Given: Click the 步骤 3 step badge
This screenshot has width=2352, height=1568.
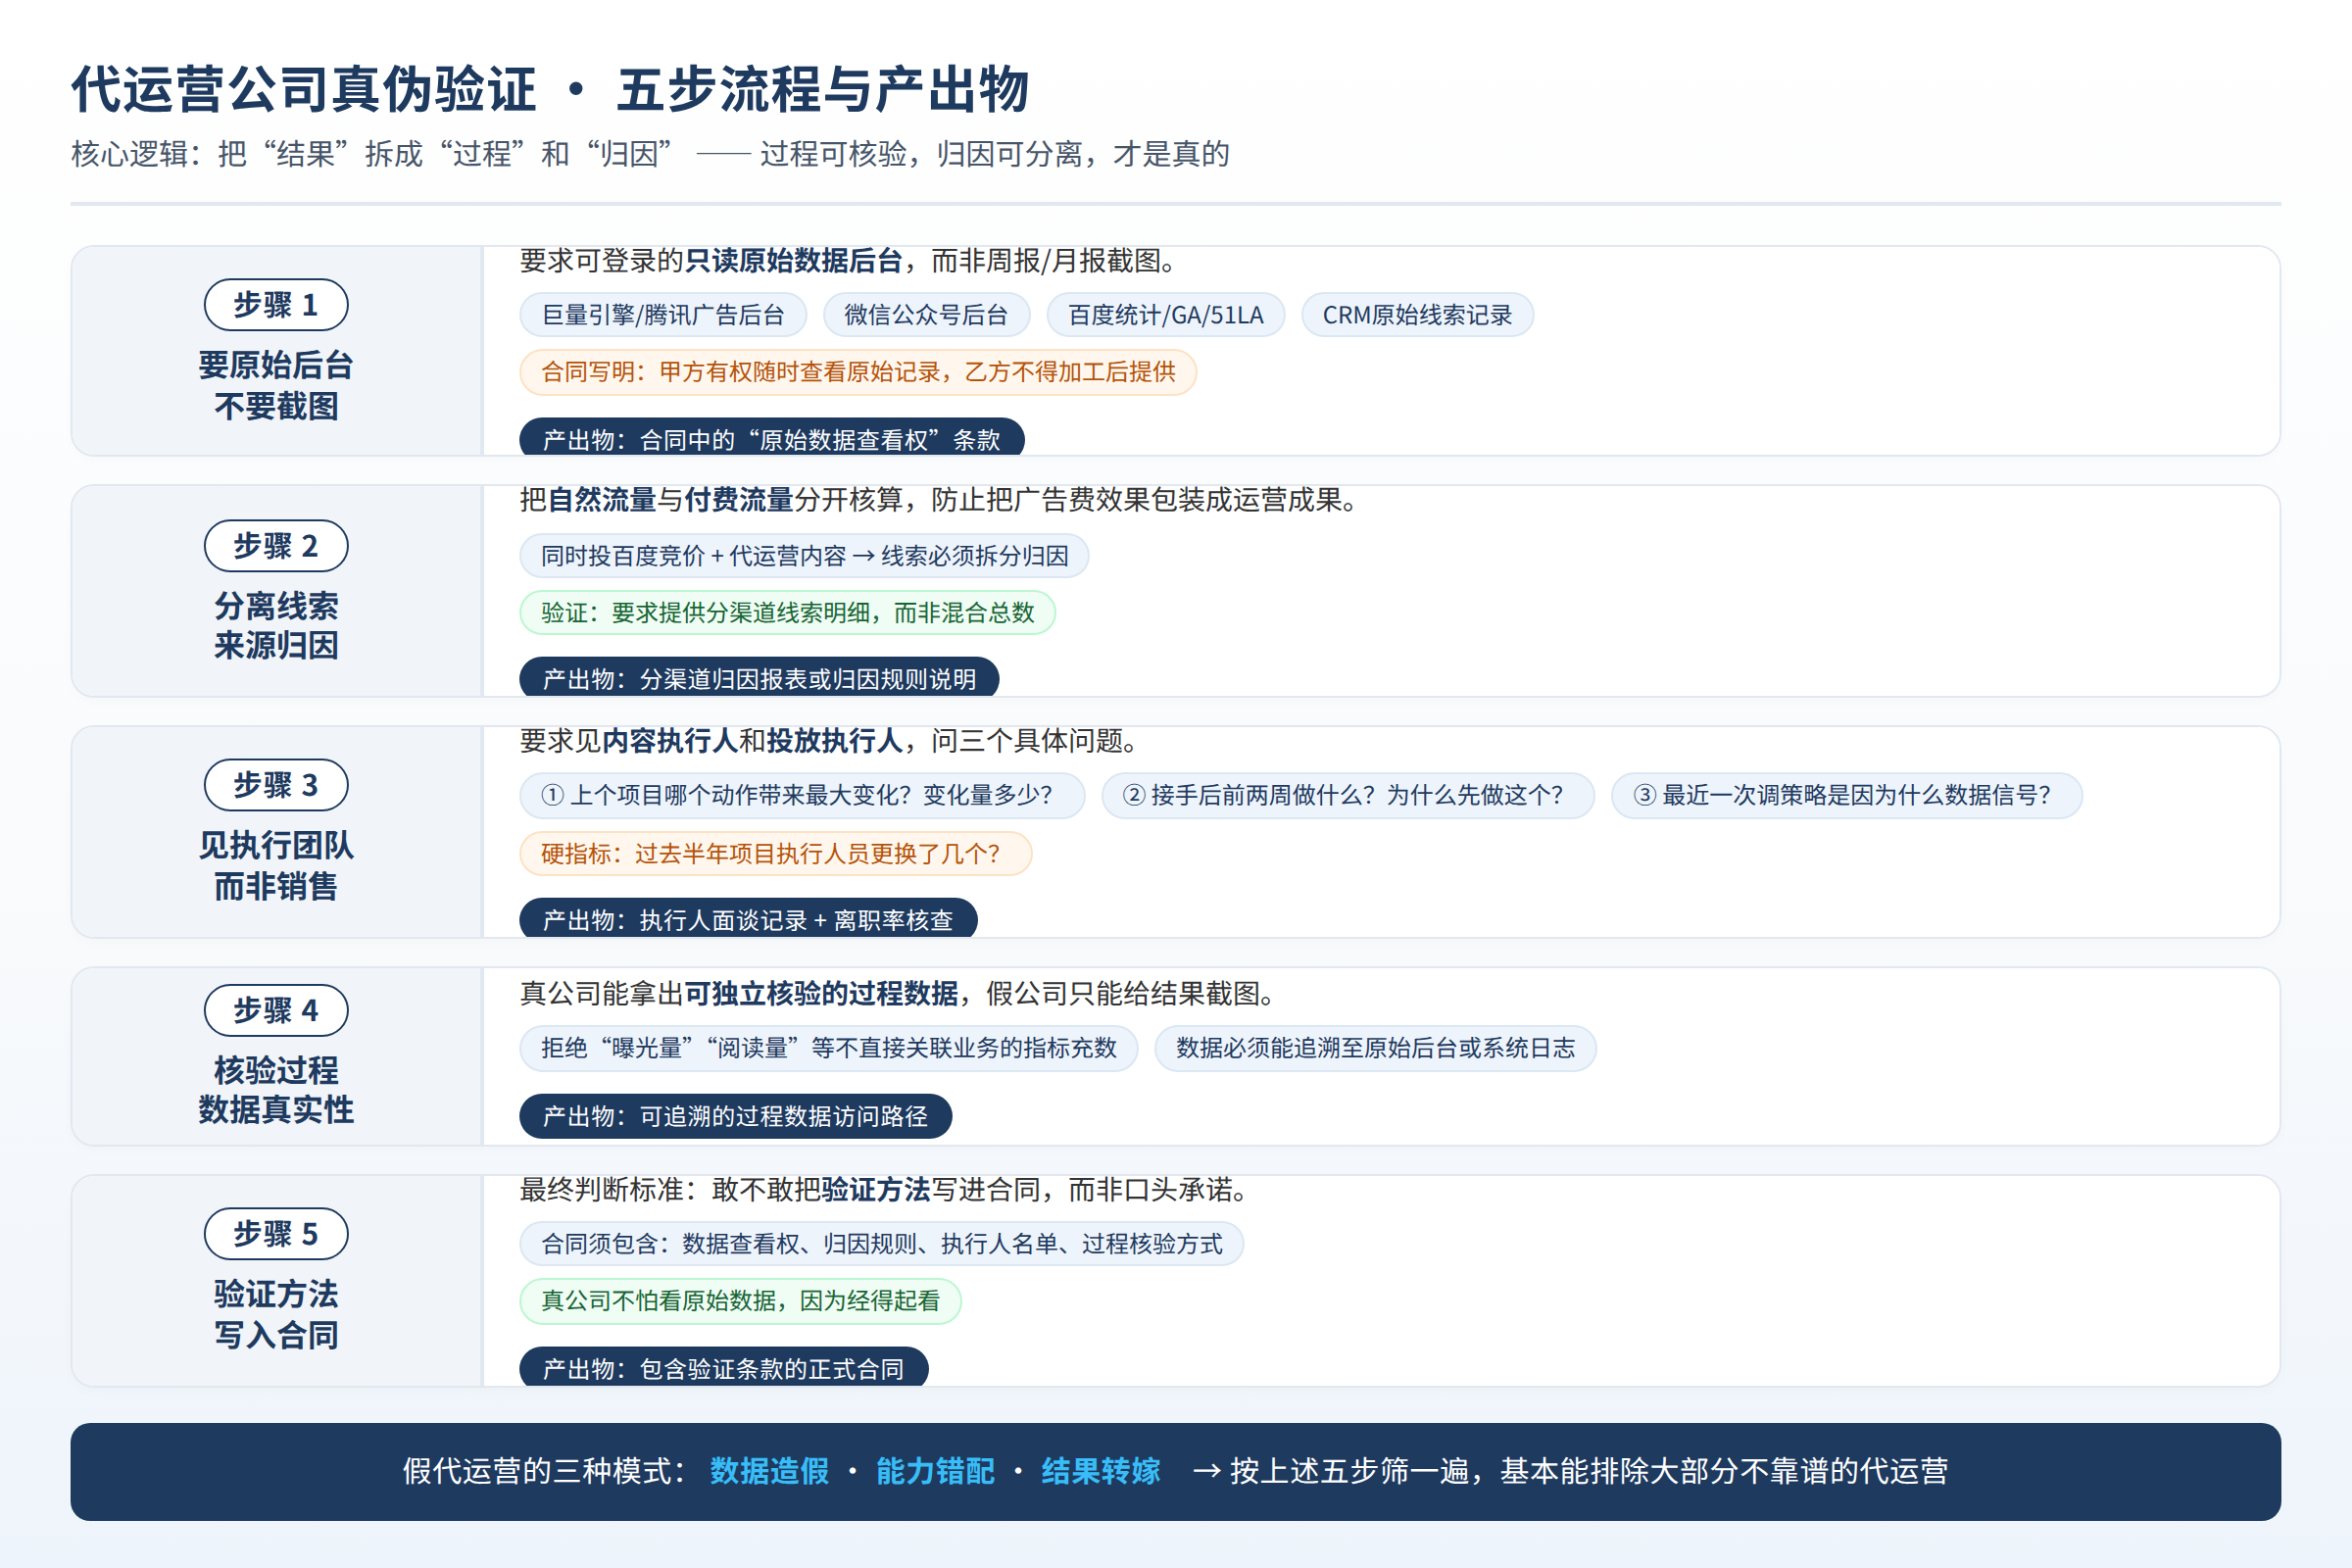Looking at the screenshot, I should point(276,785).
